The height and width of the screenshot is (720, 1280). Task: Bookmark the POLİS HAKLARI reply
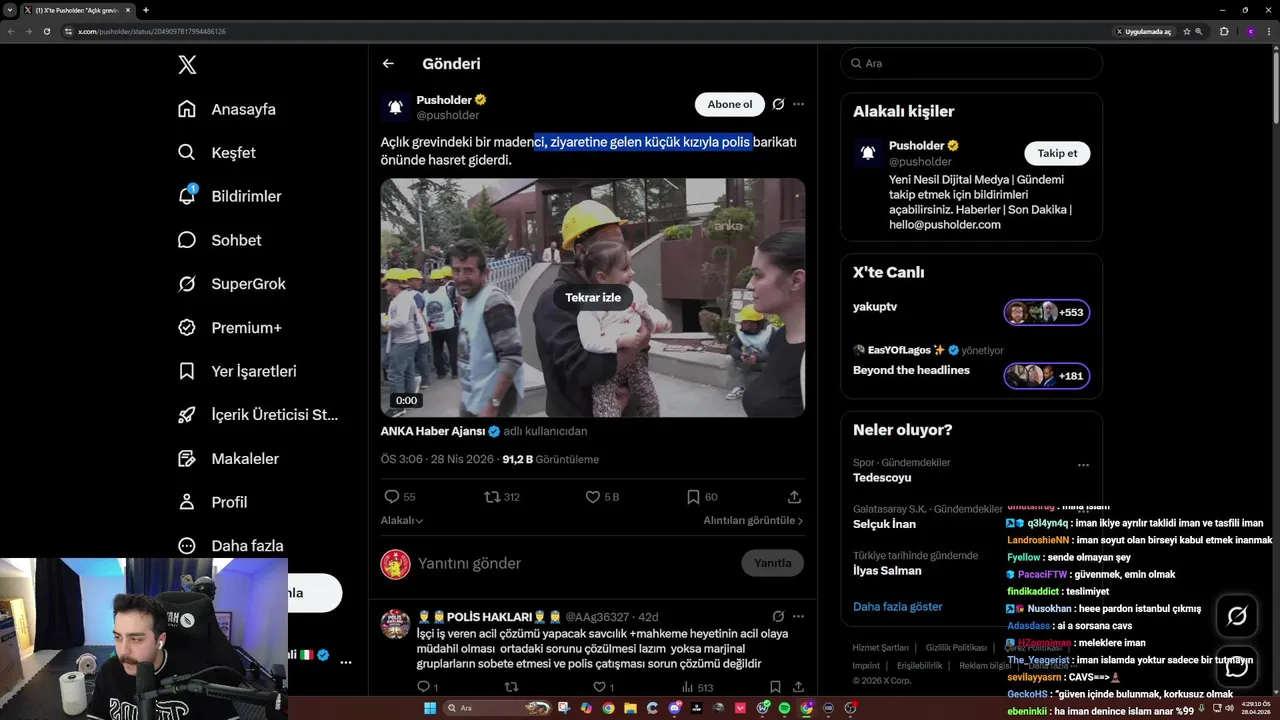775,687
